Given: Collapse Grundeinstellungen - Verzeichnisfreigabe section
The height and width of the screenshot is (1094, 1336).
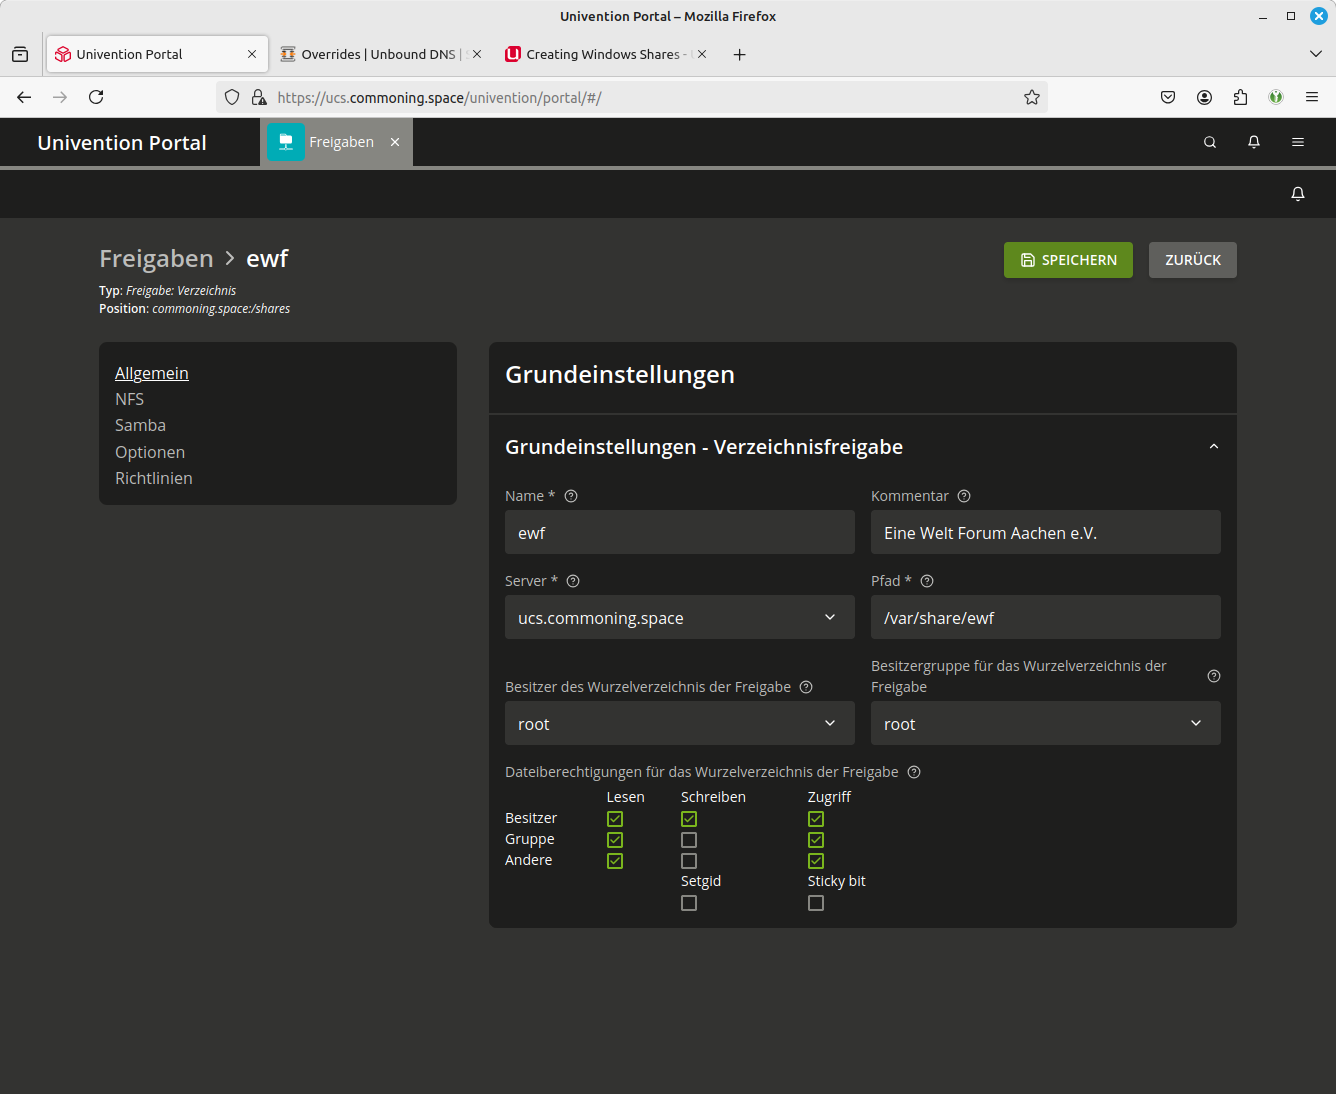Looking at the screenshot, I should click(x=1214, y=447).
